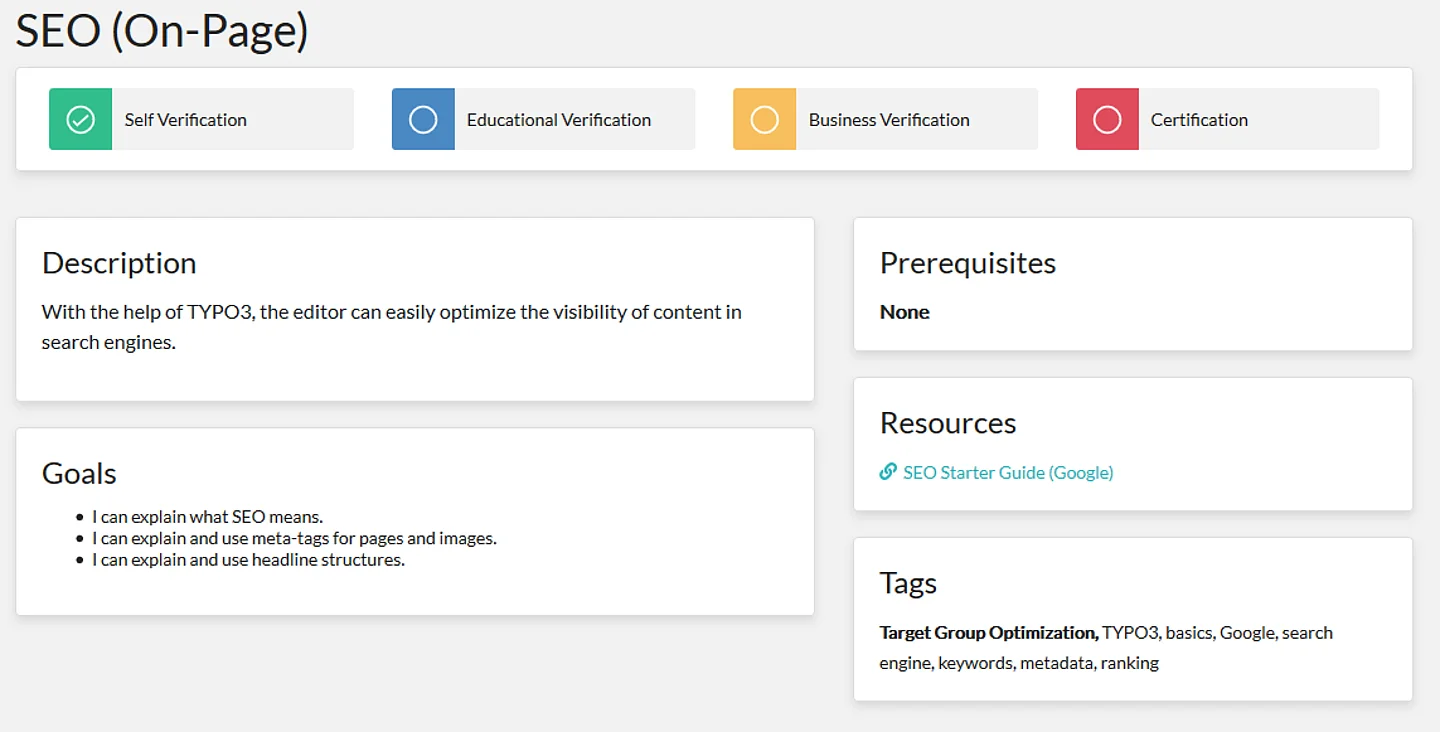Click the blue Educational Verification circle icon
The height and width of the screenshot is (732, 1440).
[x=423, y=120]
